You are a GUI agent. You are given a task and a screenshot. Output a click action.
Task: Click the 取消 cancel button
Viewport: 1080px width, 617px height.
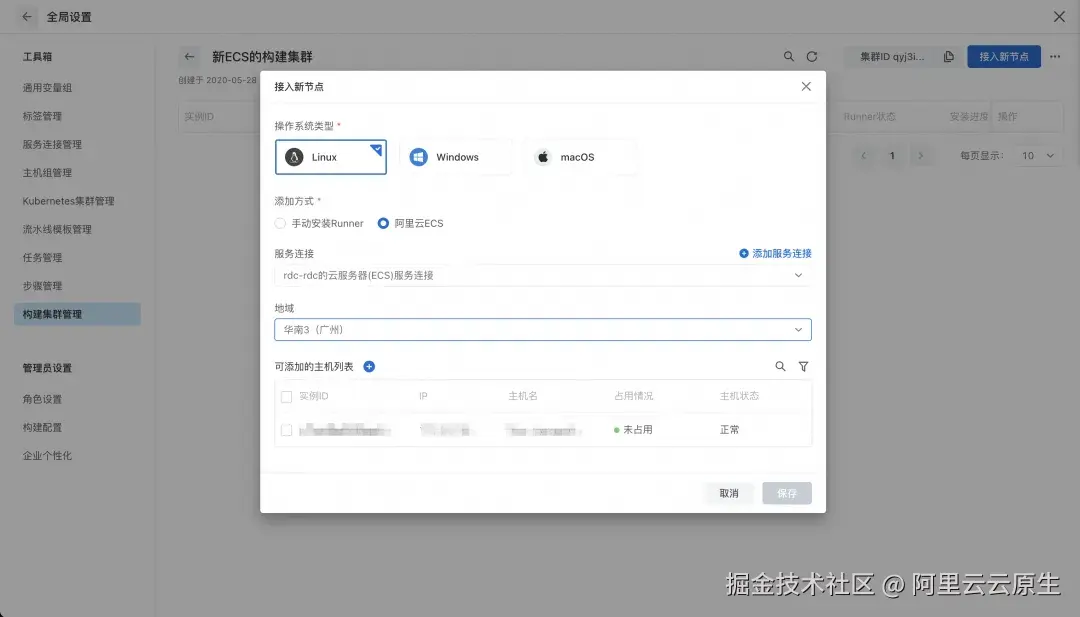pos(729,492)
